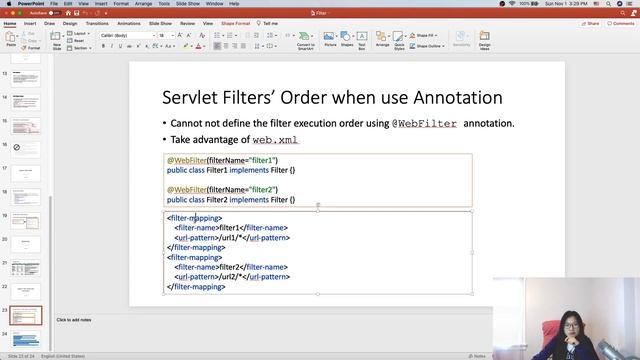Image resolution: width=640 pixels, height=360 pixels.
Task: Click the Share button
Action: 590,24
